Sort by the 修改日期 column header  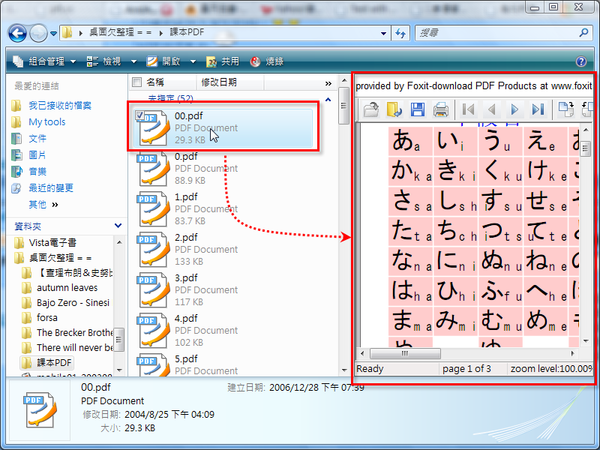tap(219, 82)
